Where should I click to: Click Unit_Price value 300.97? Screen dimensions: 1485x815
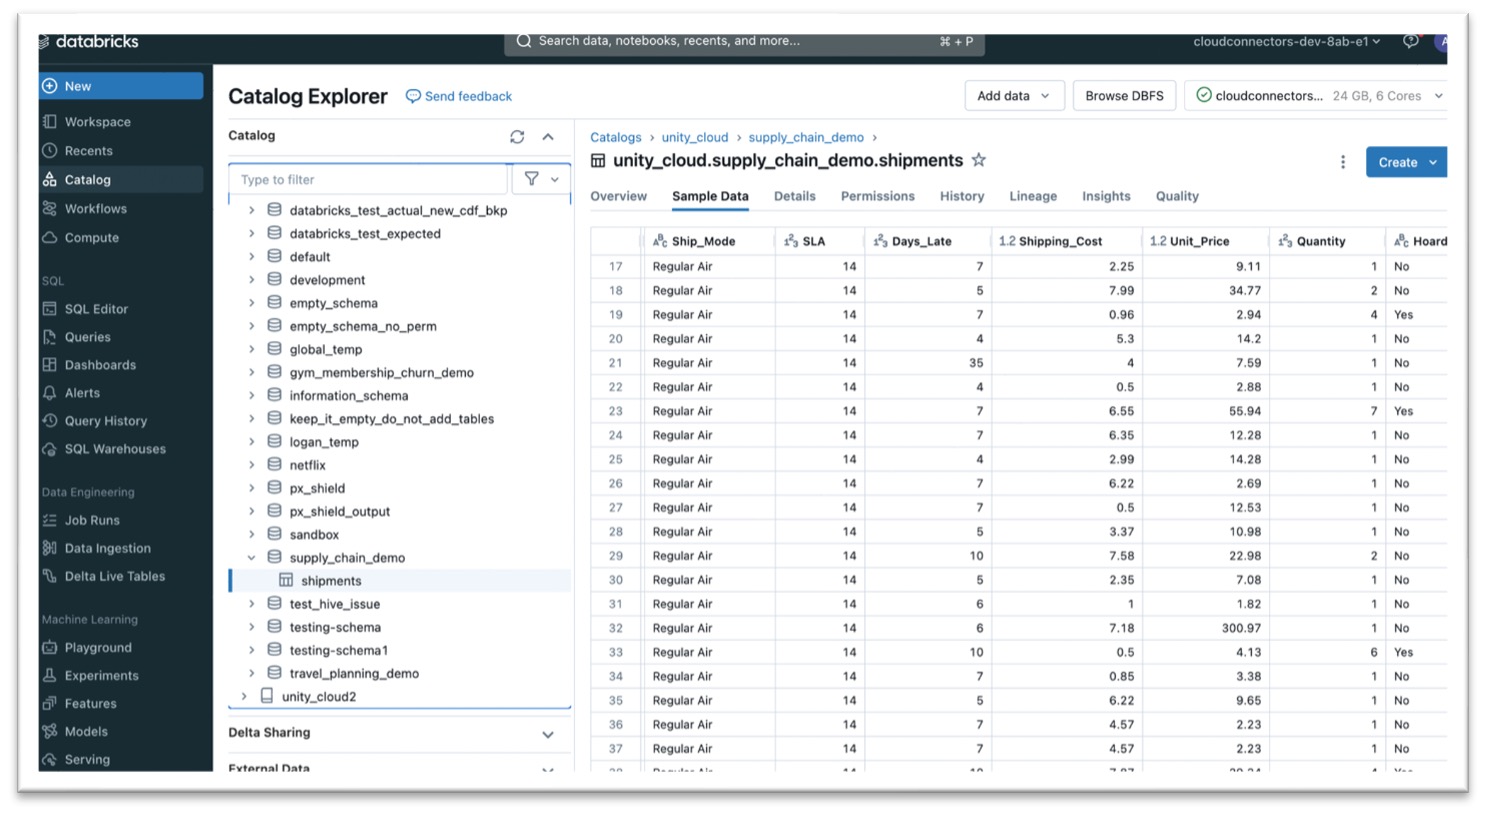1241,628
